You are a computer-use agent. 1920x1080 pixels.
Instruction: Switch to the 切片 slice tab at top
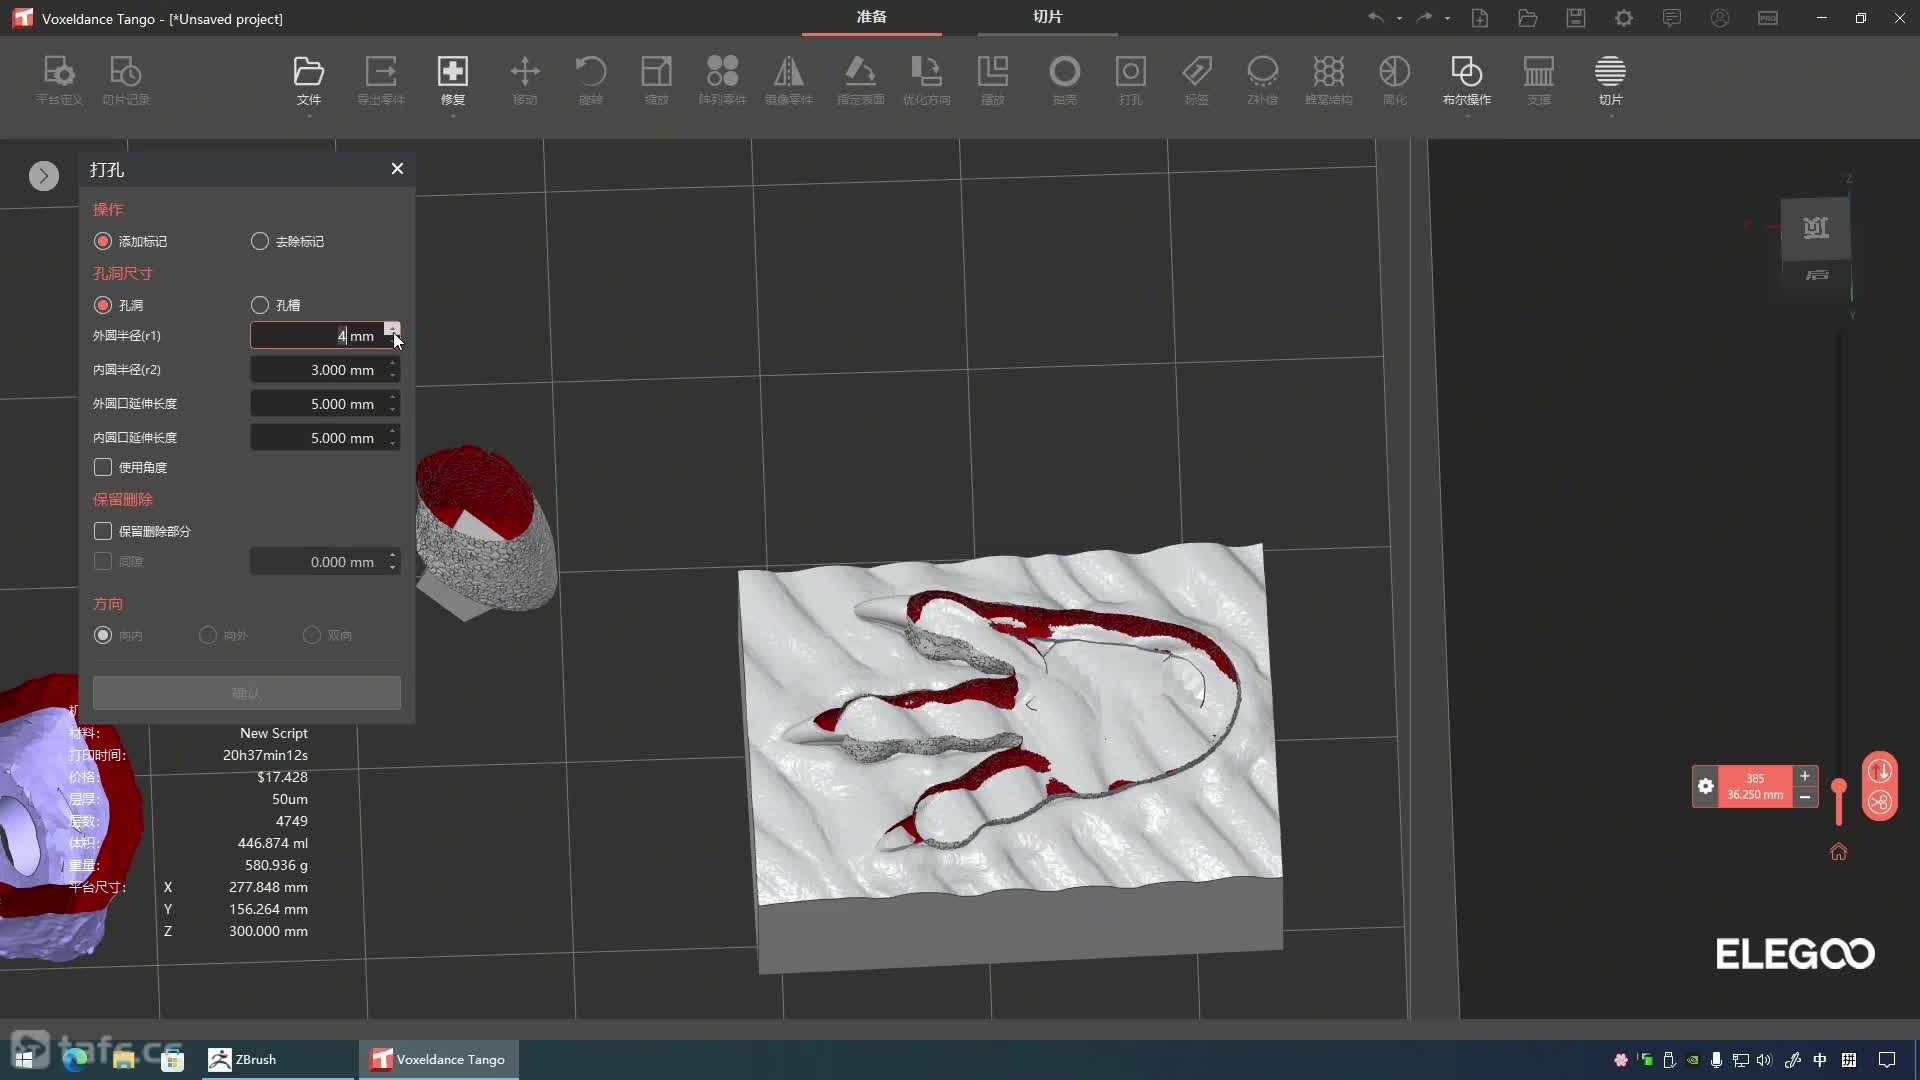pos(1047,17)
